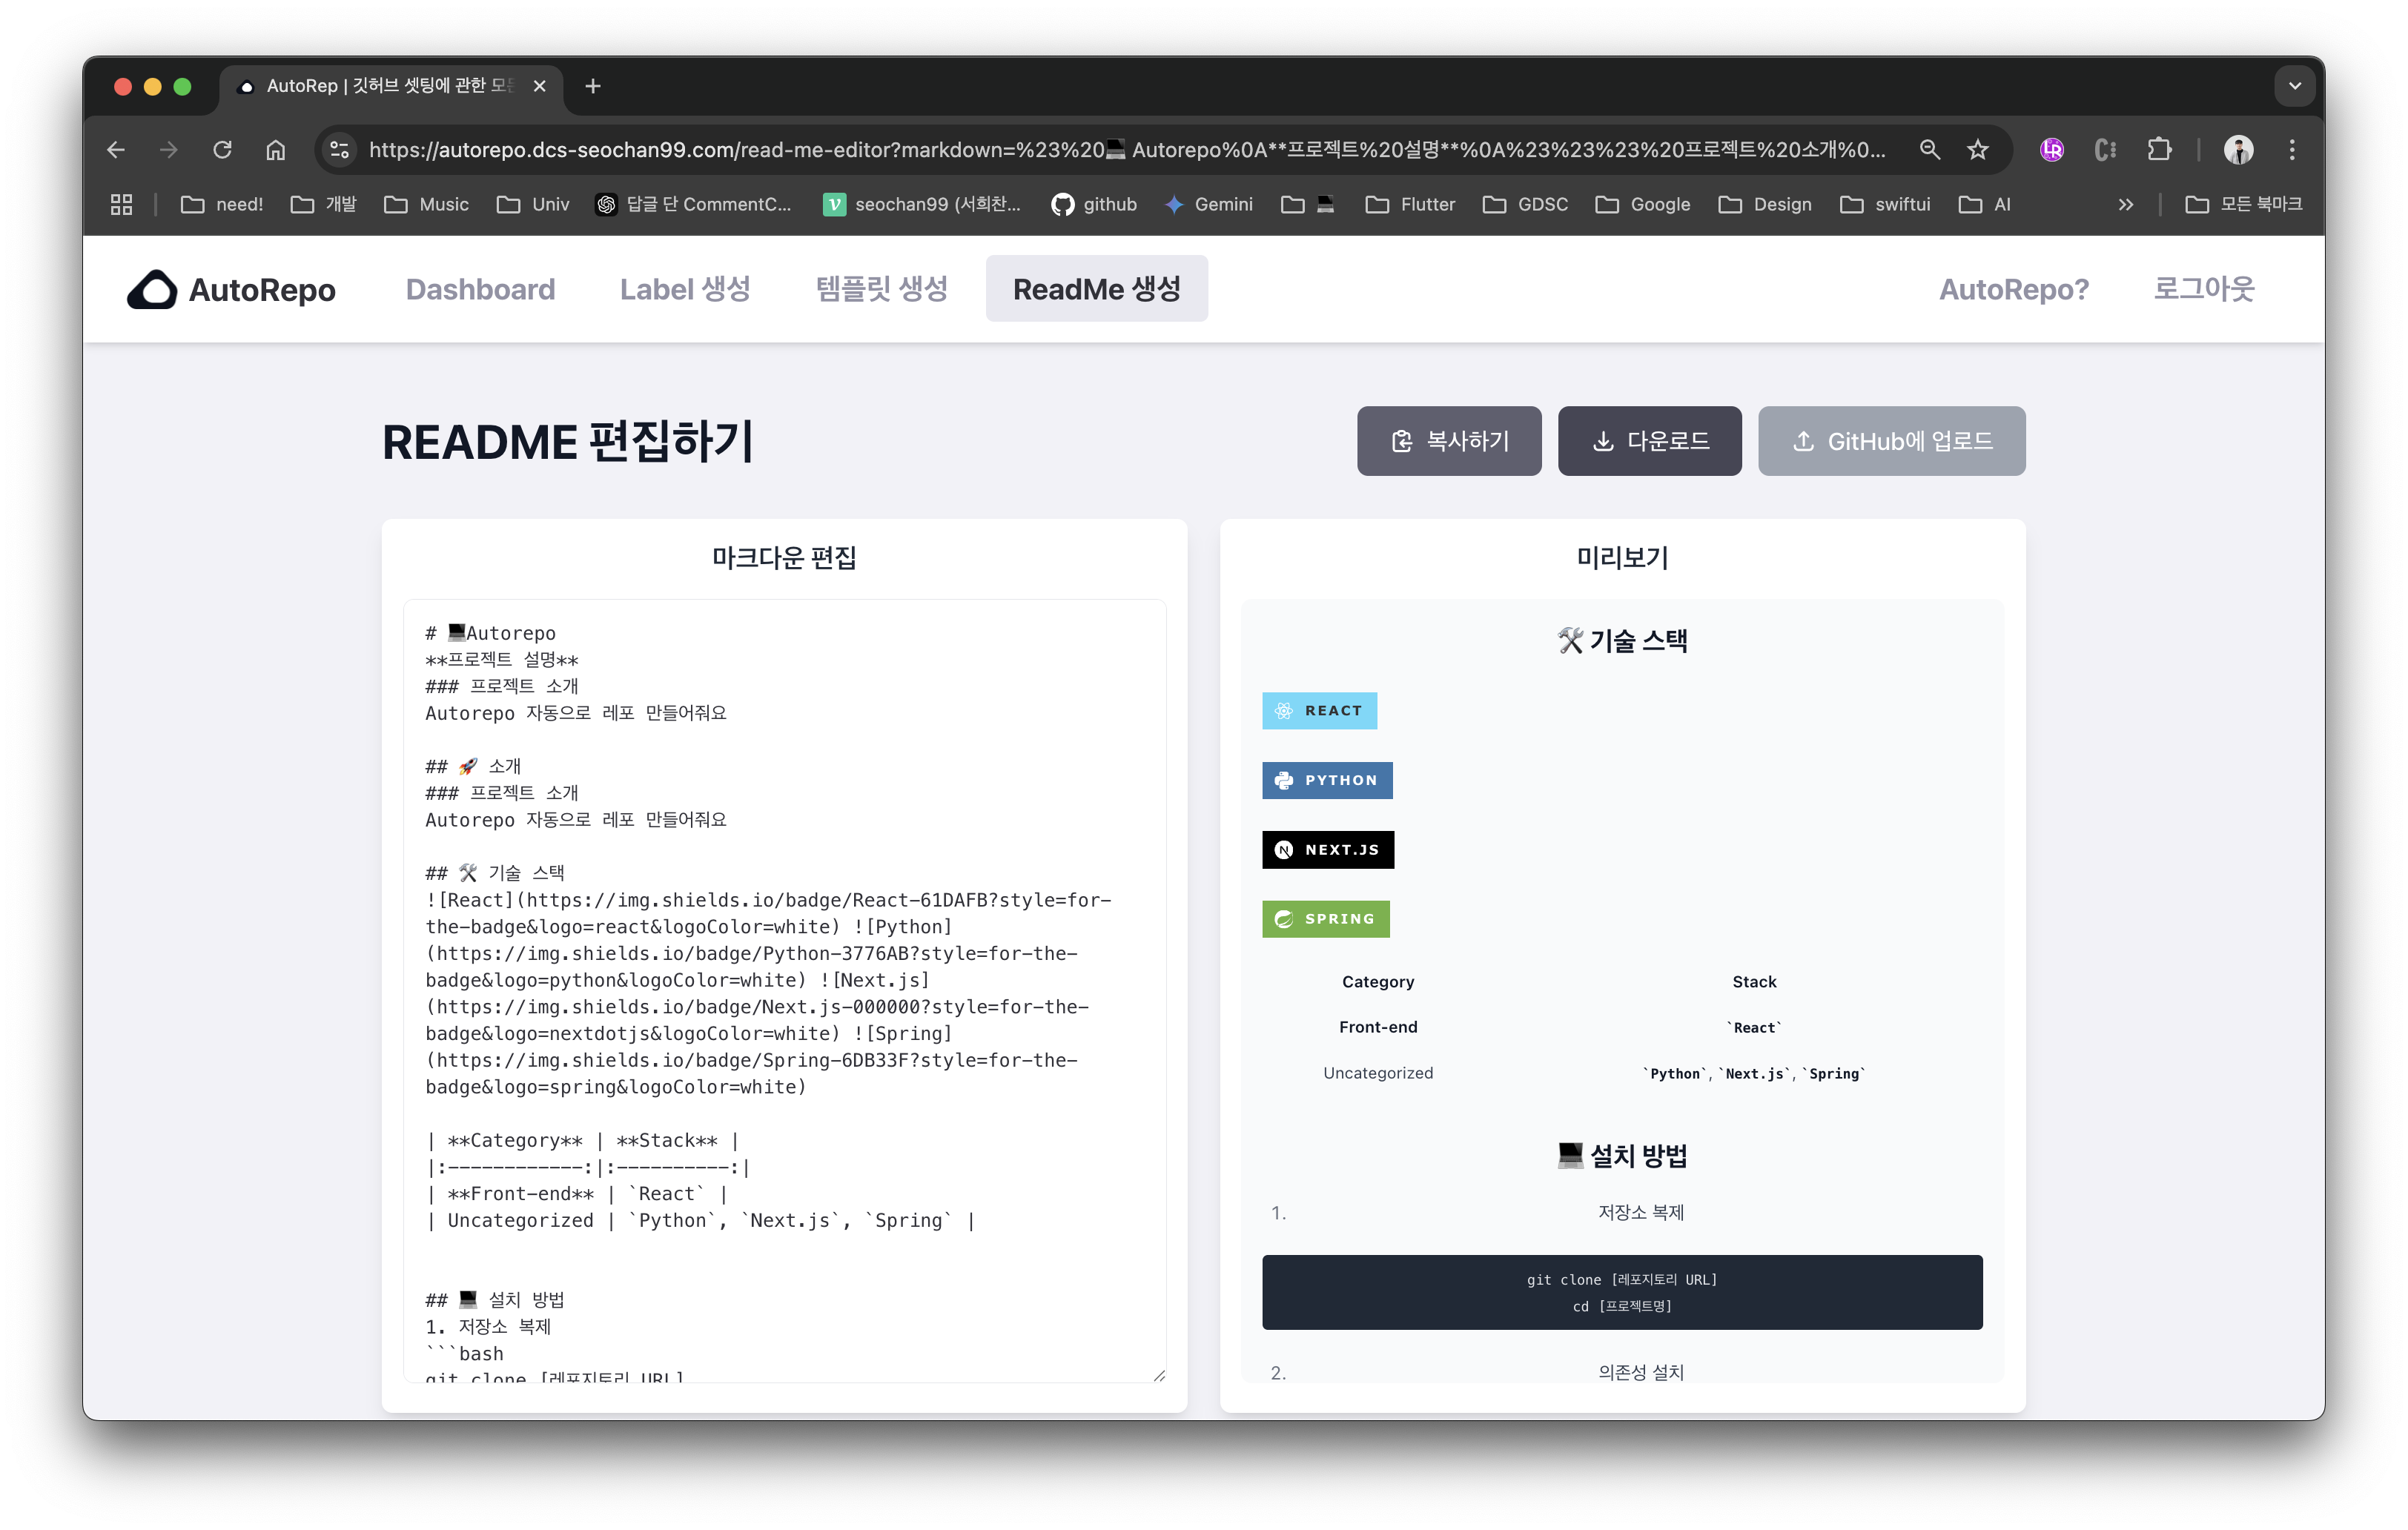2408x1530 pixels.
Task: Open a new browser tab
Action: pos(593,86)
